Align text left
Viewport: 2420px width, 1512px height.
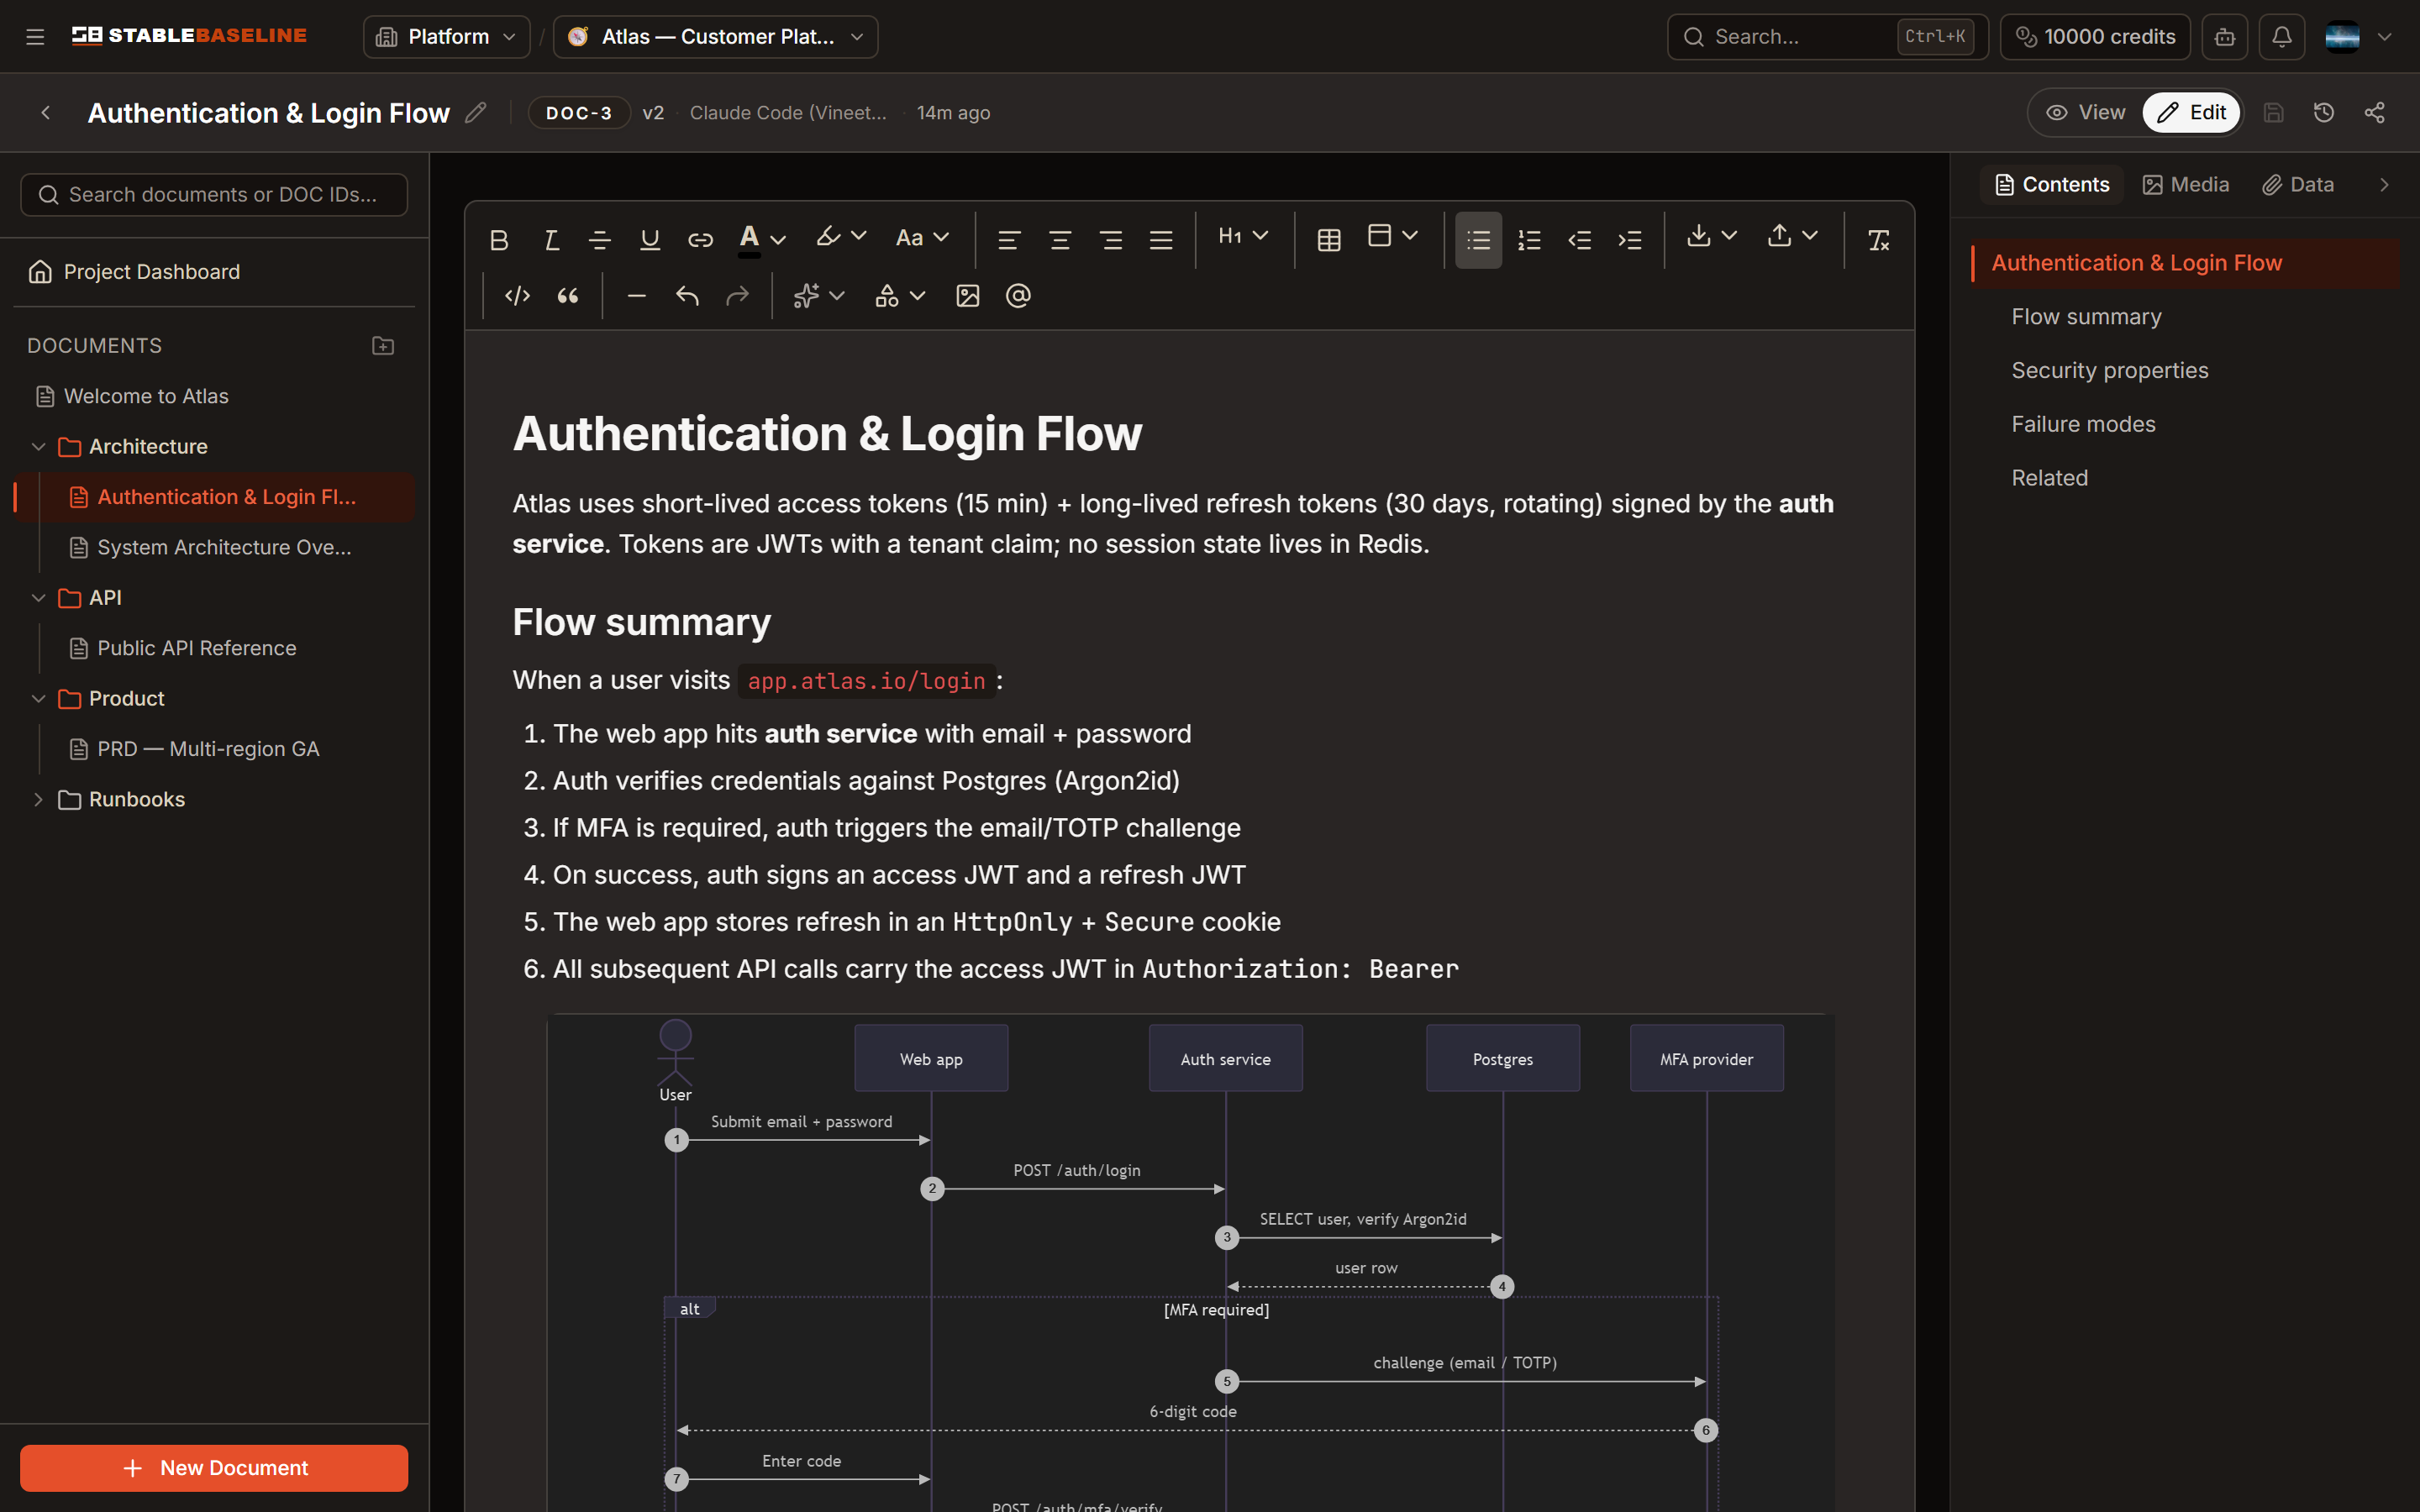1009,240
